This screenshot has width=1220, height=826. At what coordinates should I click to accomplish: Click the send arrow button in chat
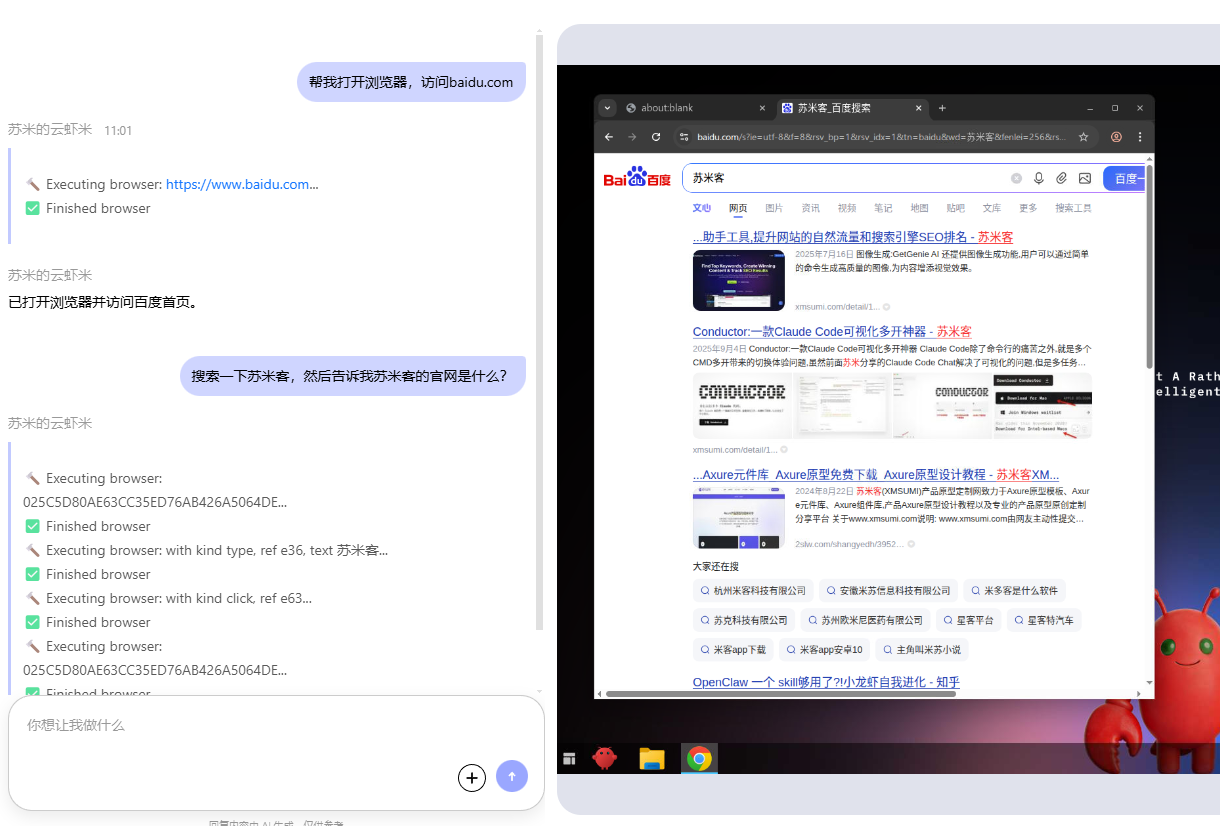(512, 776)
